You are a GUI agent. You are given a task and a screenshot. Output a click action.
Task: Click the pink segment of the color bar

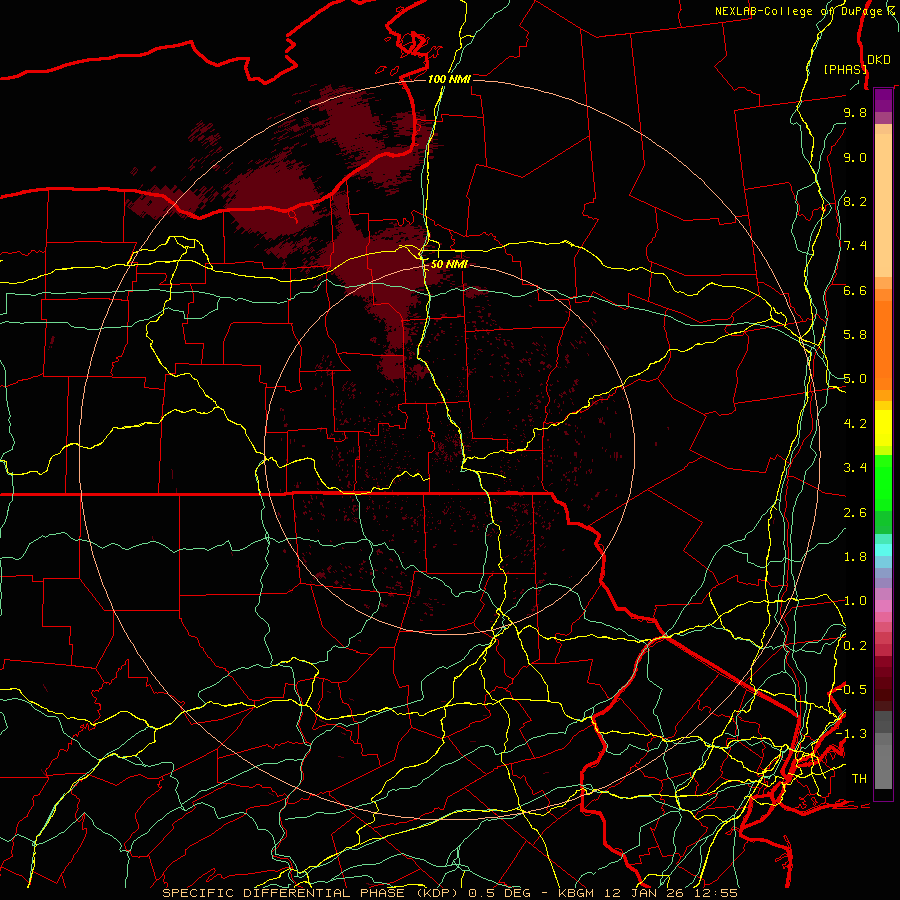[x=883, y=606]
